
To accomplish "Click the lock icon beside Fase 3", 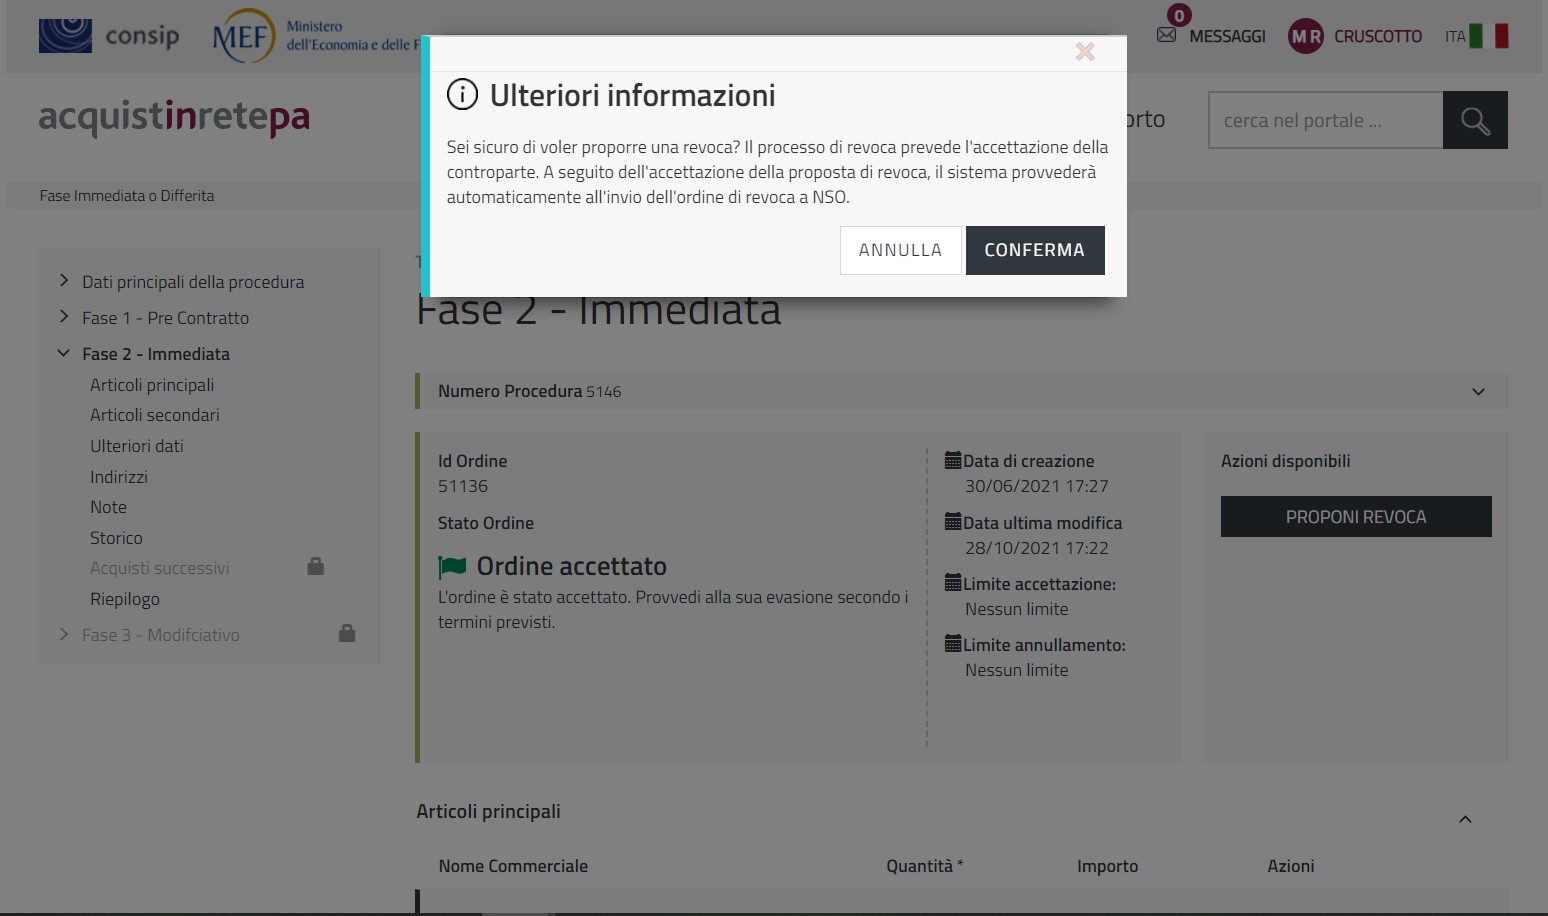I will coord(347,633).
